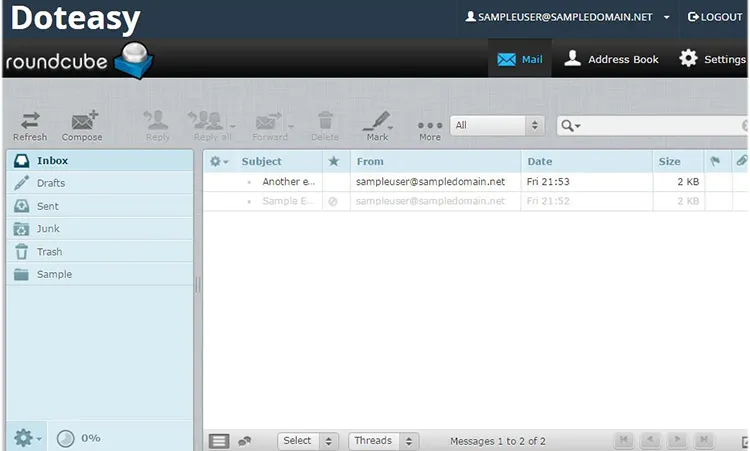Compose a new email message

[x=82, y=125]
